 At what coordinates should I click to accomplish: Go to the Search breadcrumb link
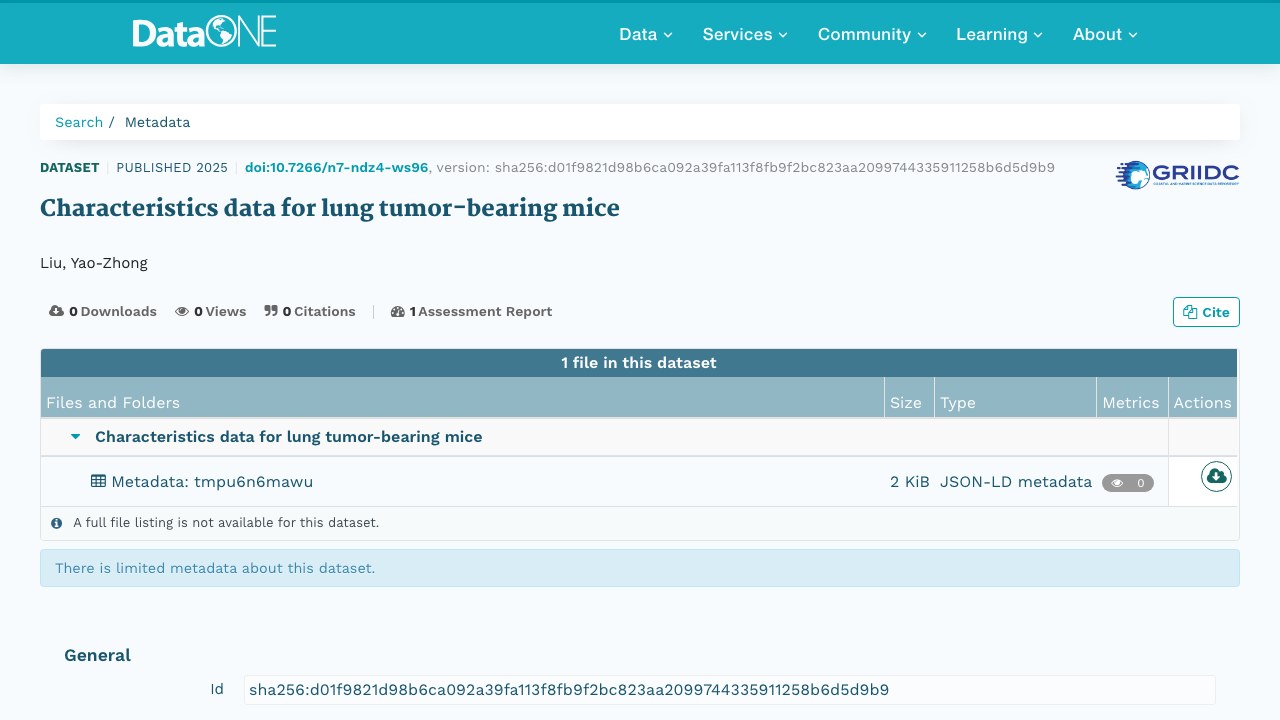coord(79,122)
